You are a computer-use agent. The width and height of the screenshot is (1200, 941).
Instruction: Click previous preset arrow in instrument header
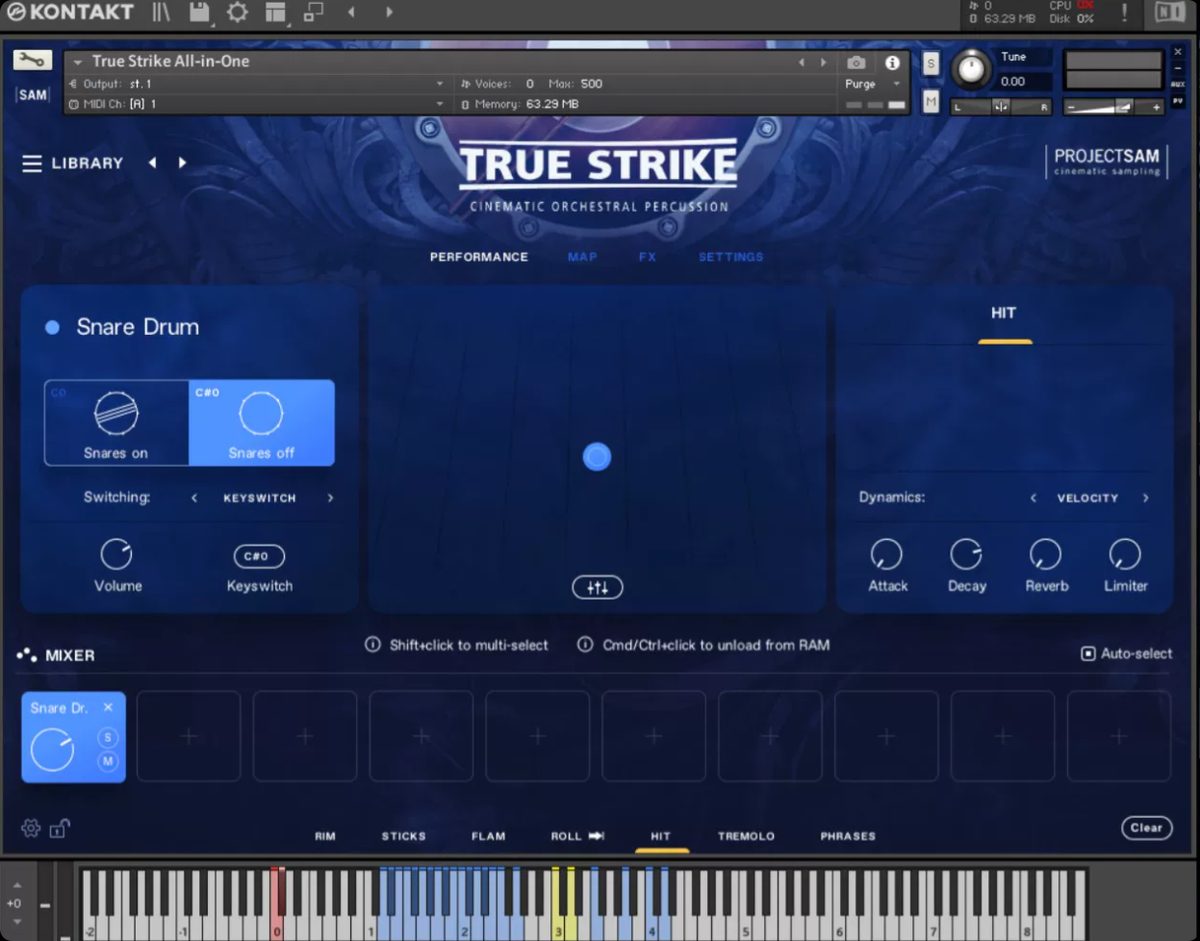coord(800,62)
